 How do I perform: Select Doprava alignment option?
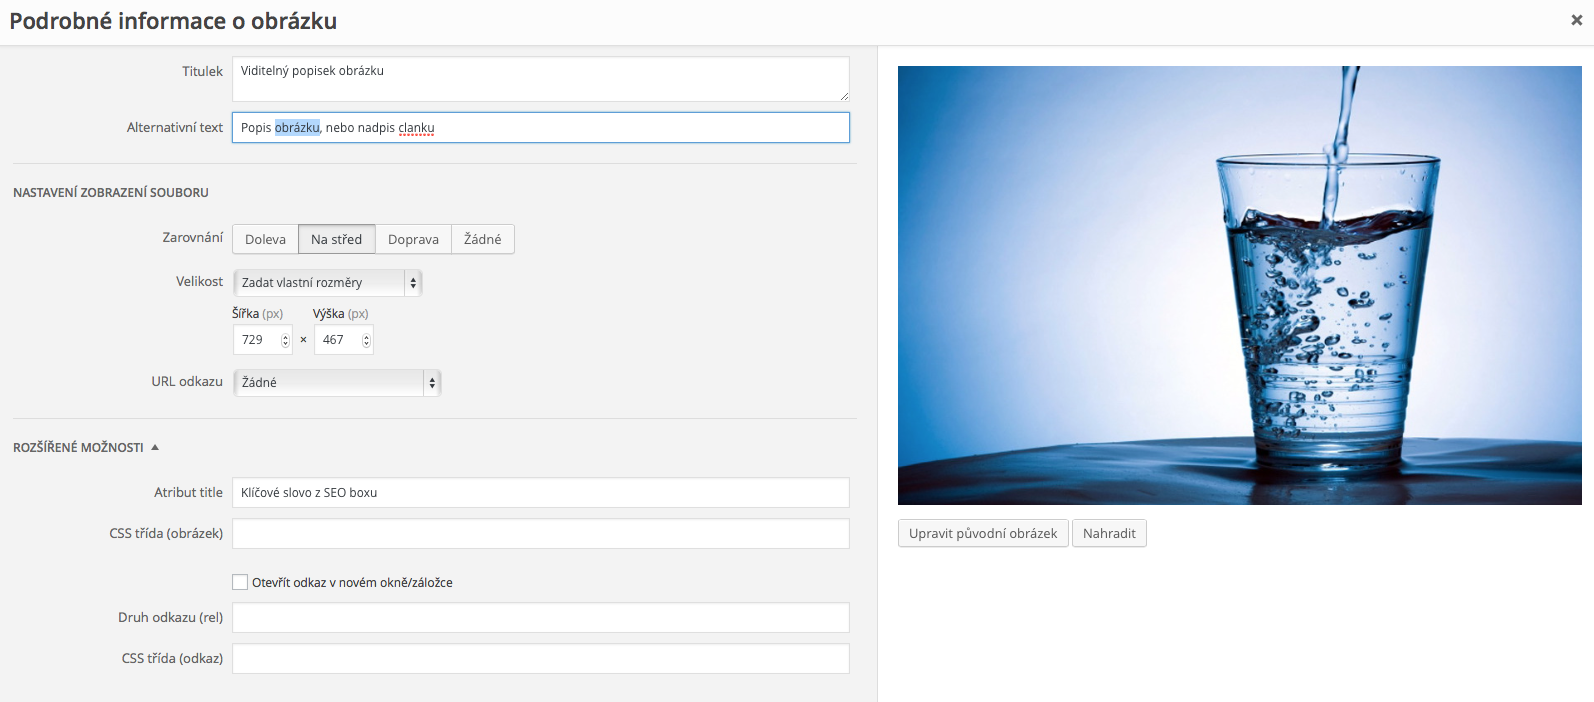pyautogui.click(x=413, y=240)
